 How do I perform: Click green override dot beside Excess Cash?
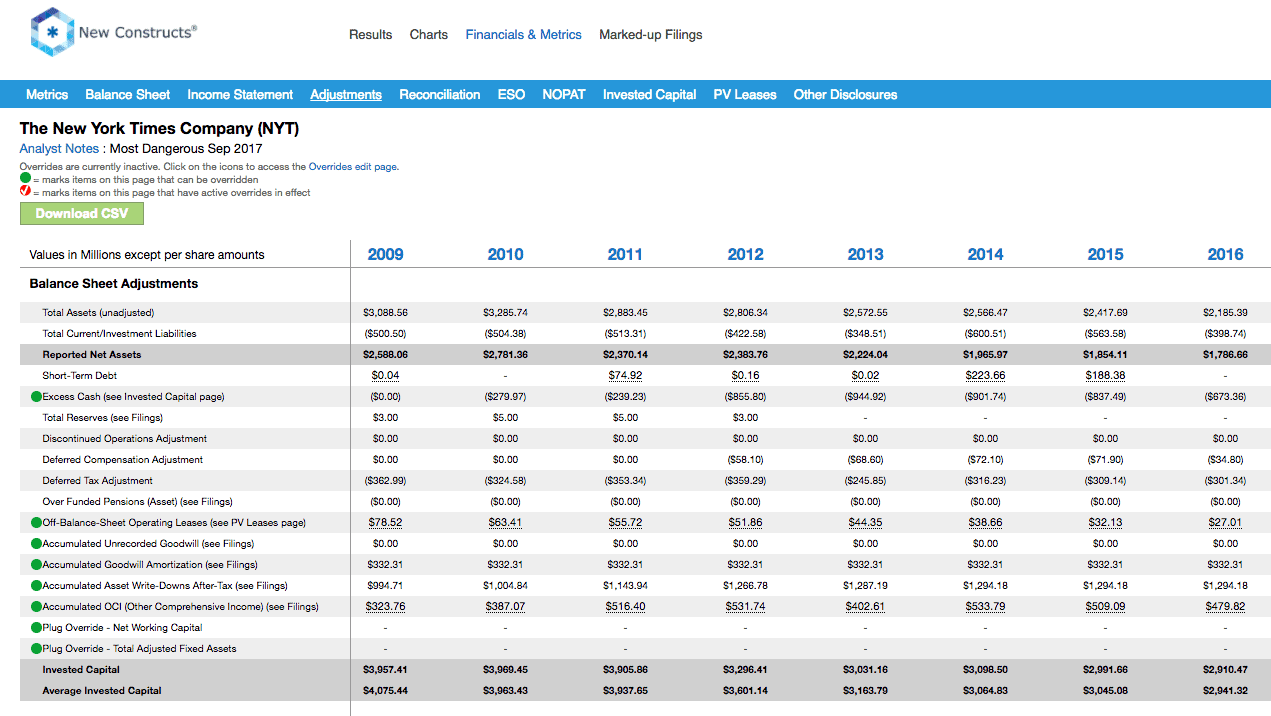[x=36, y=397]
